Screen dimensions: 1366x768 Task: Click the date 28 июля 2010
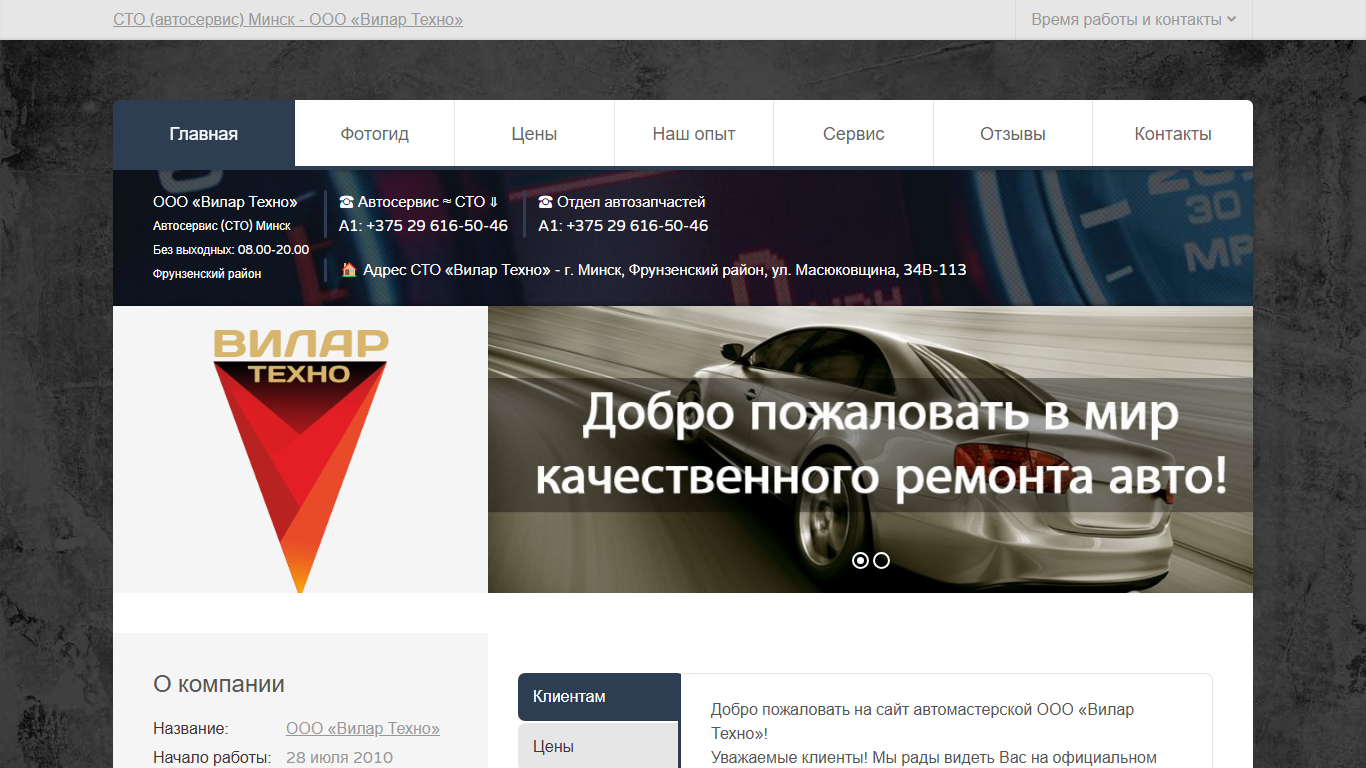[x=340, y=758]
